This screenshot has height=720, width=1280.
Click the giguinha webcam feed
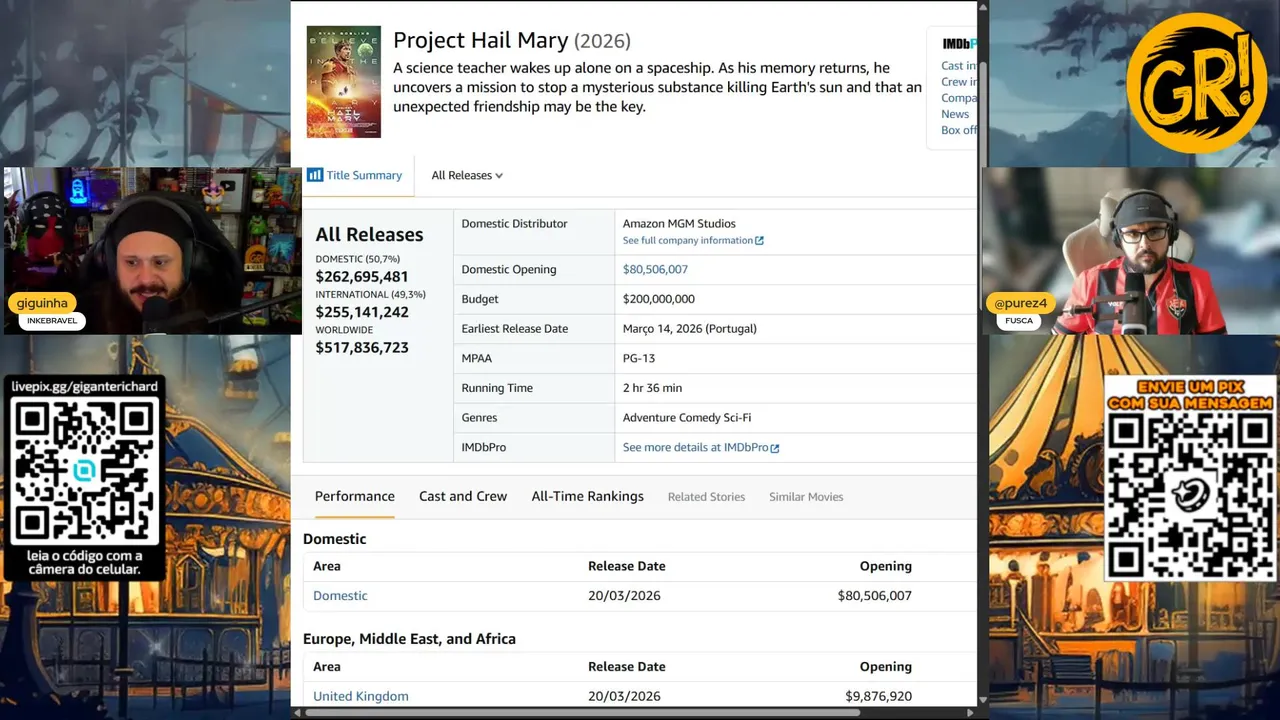[x=152, y=251]
